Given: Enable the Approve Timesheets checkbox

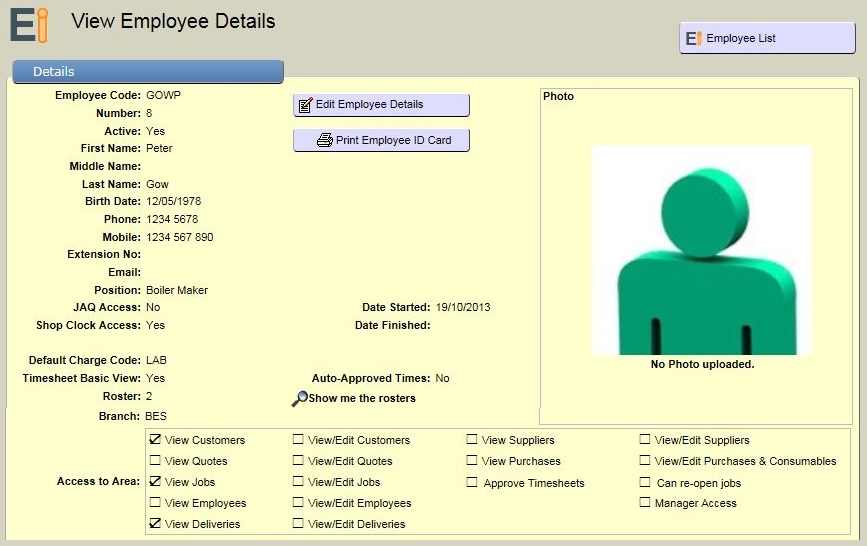Looking at the screenshot, I should [472, 483].
